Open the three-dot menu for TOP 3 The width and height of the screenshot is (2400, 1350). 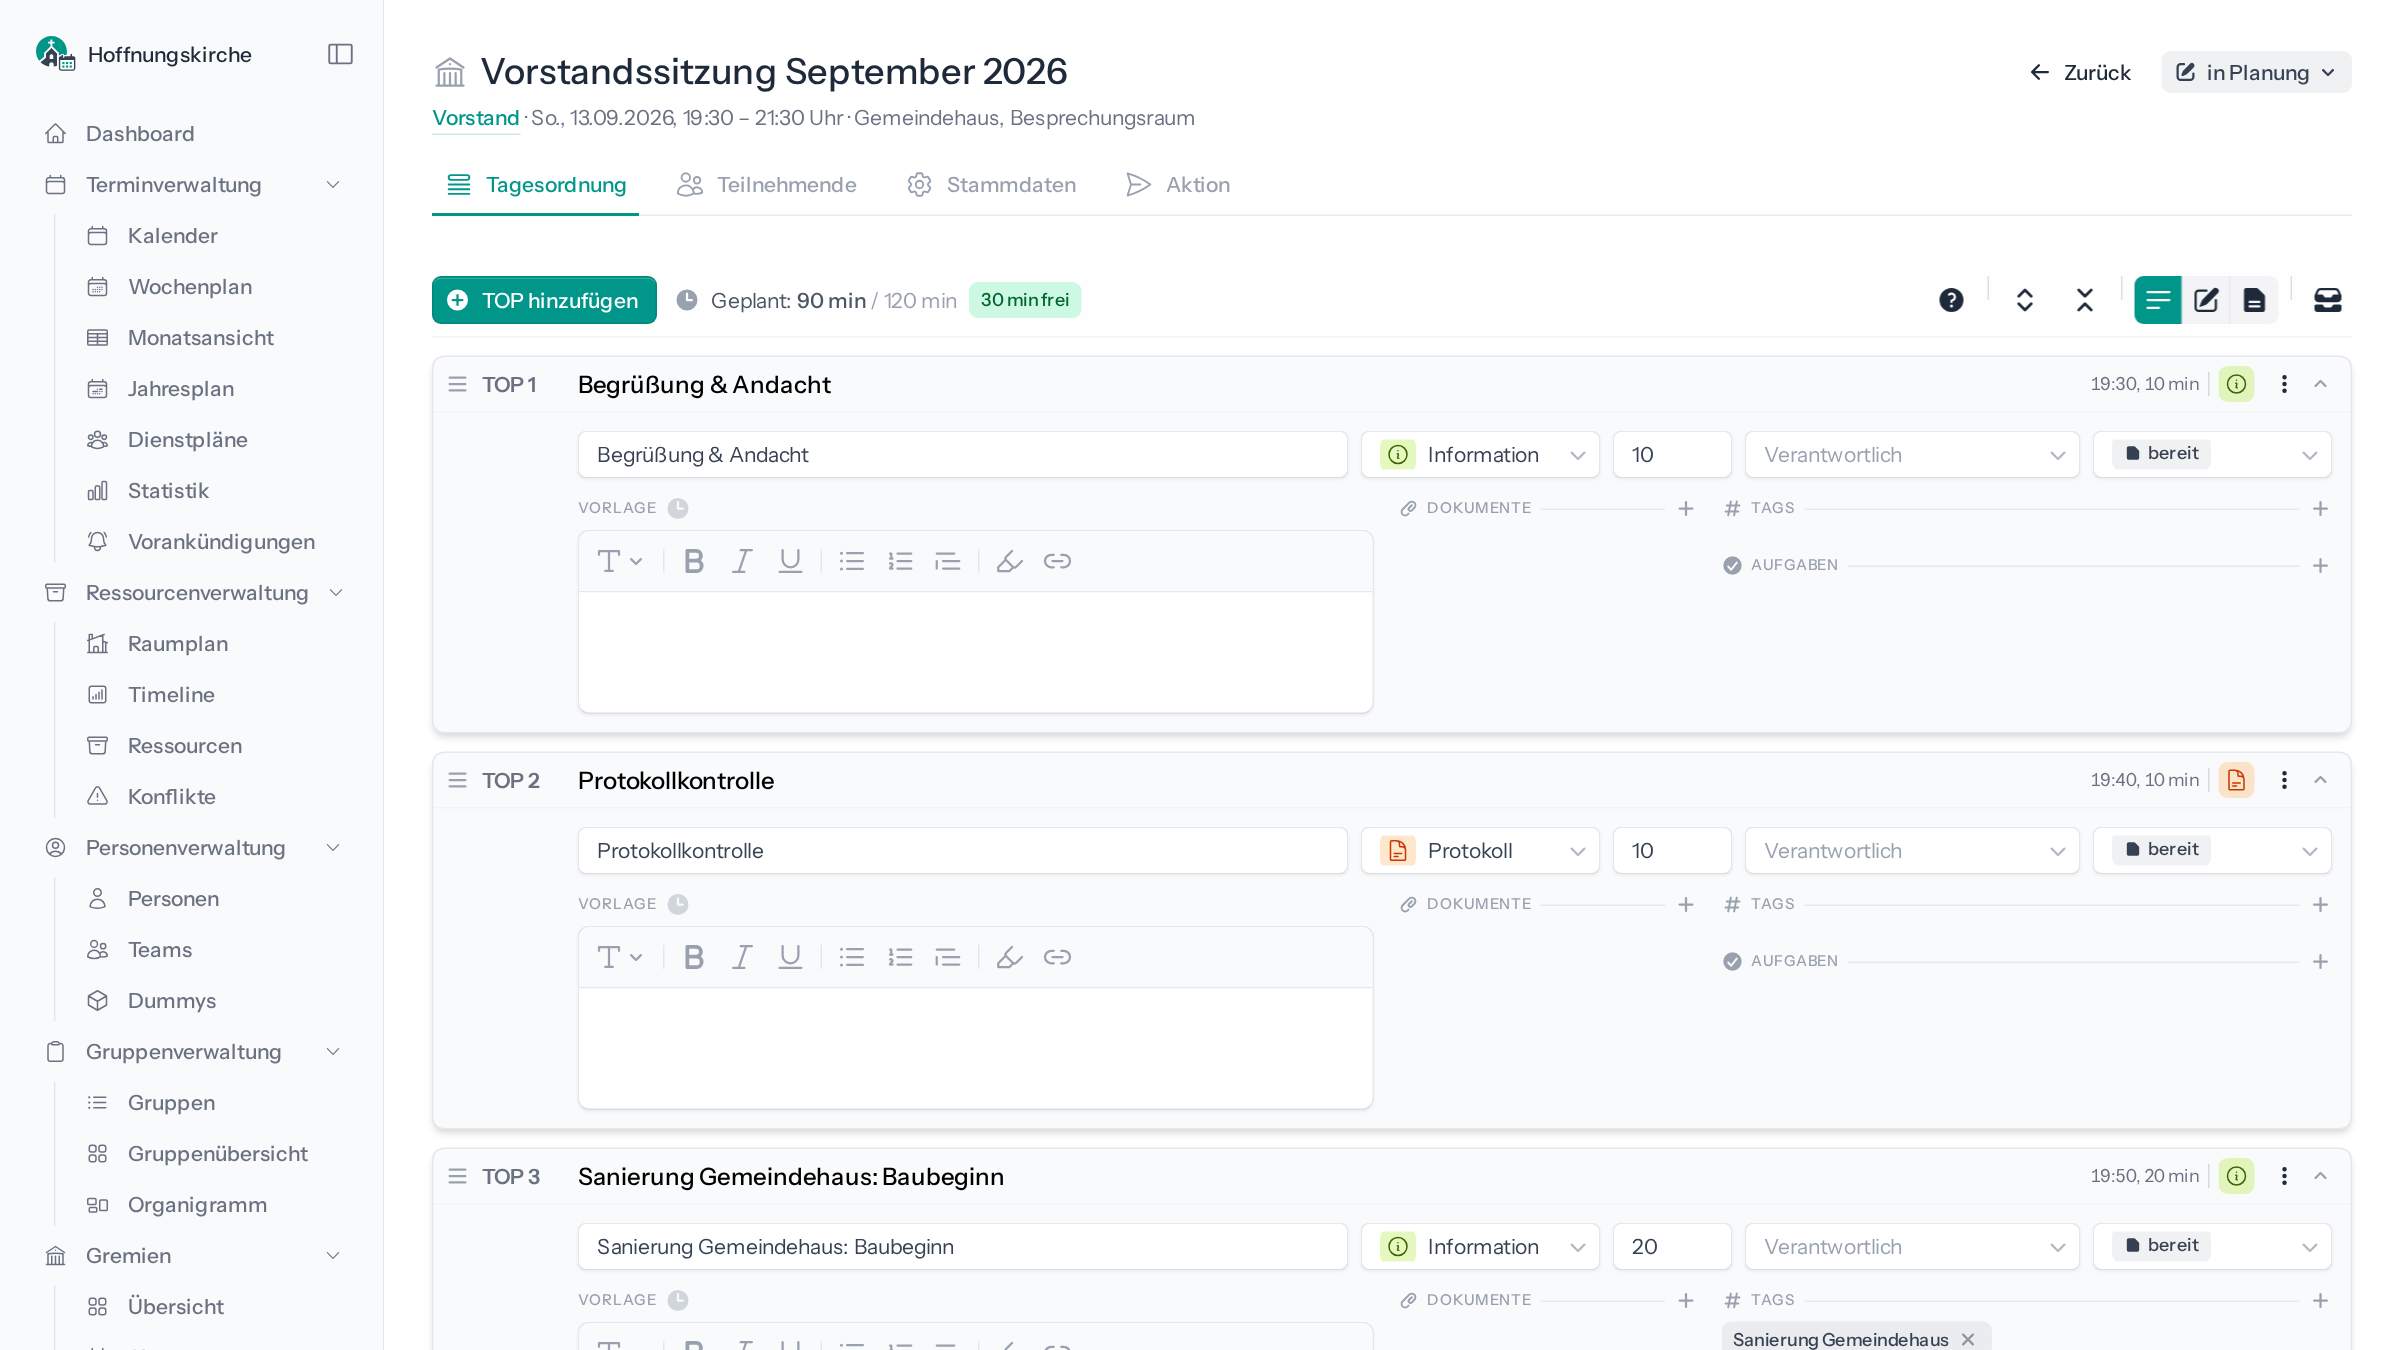click(x=2284, y=1176)
